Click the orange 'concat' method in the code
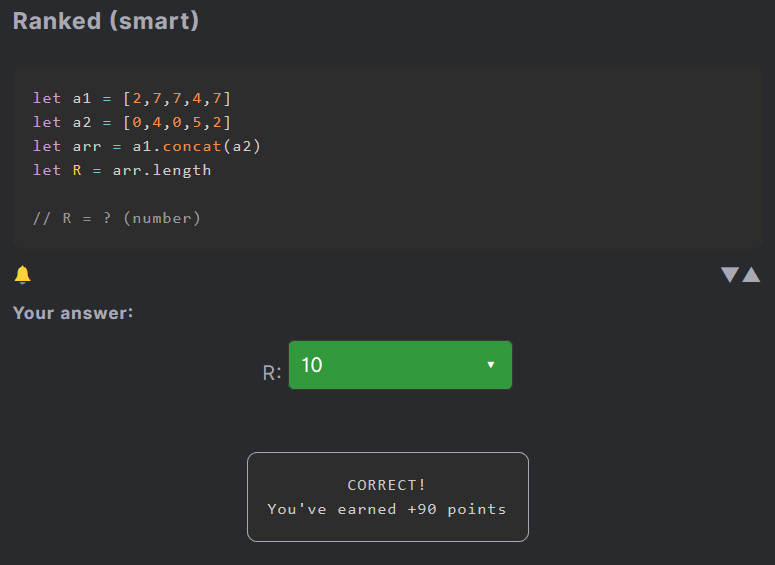This screenshot has width=775, height=565. 192,146
